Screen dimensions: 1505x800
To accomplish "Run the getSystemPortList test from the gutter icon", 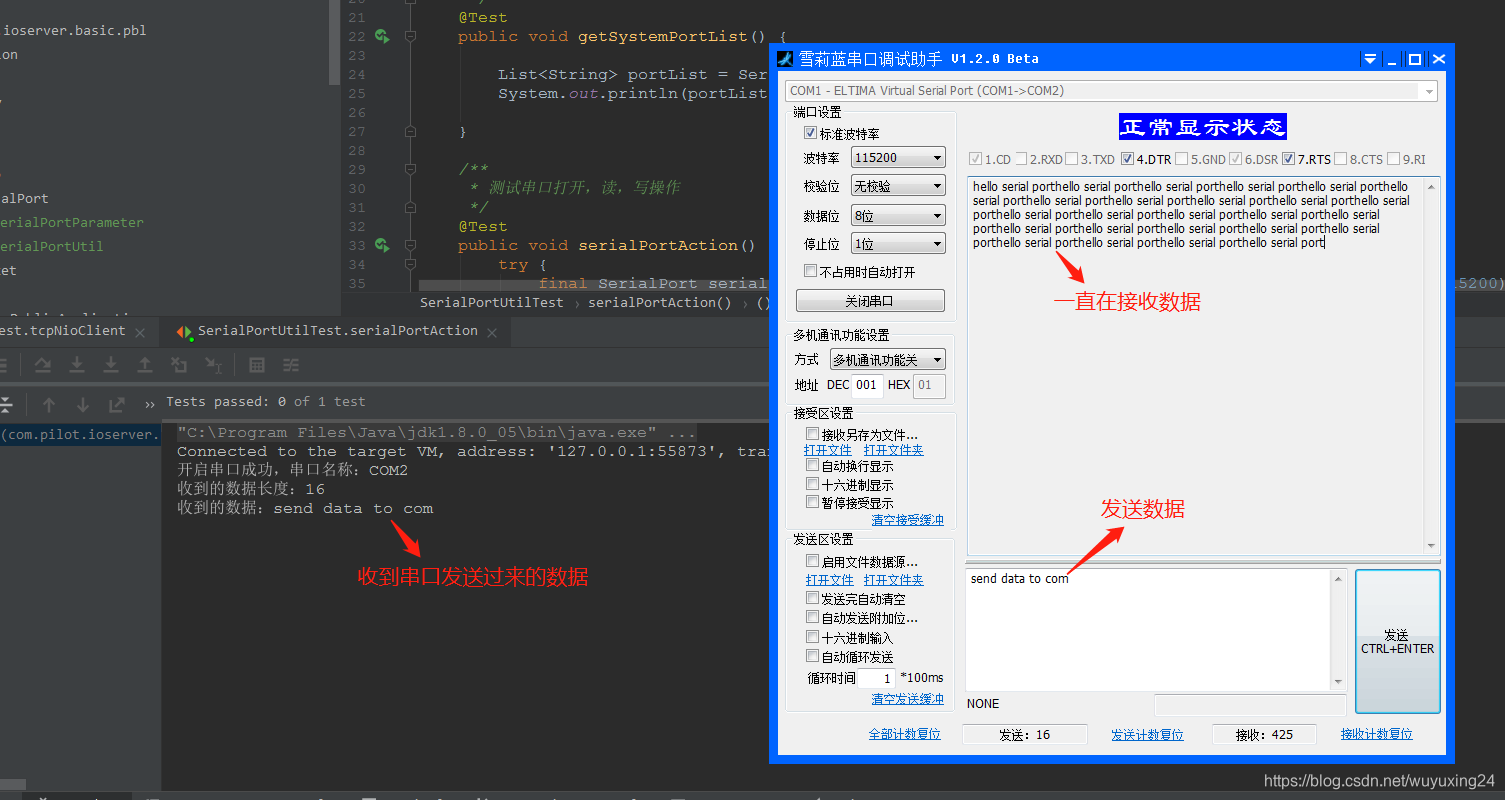I will pos(382,37).
